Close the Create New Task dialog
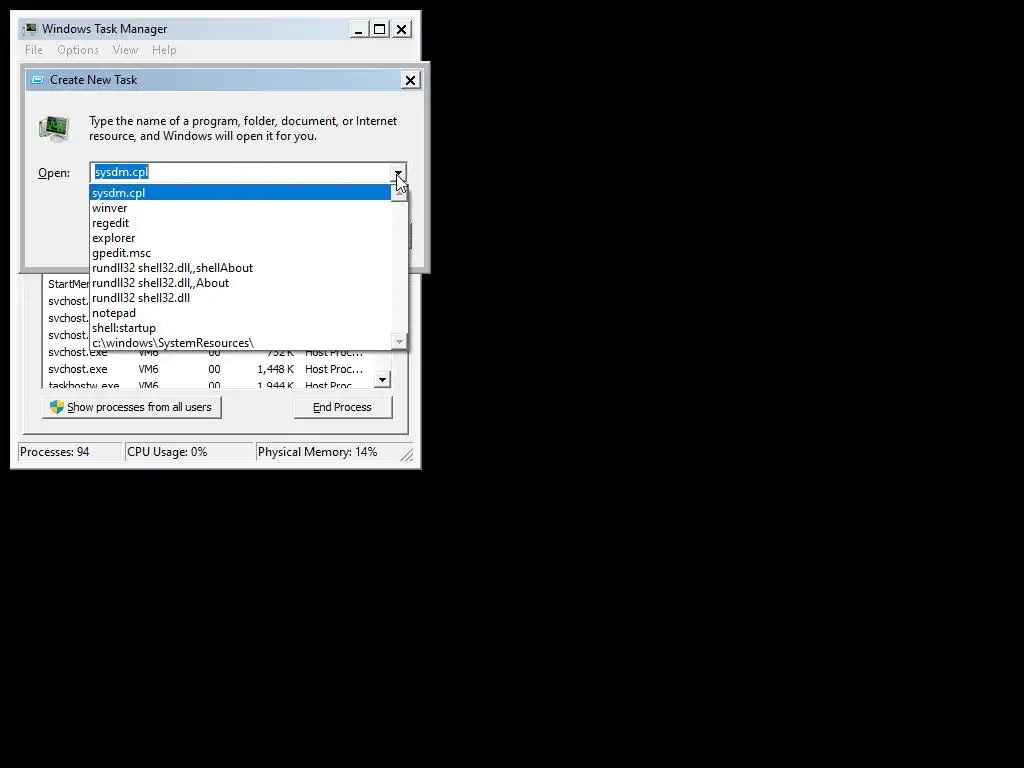 tap(410, 80)
